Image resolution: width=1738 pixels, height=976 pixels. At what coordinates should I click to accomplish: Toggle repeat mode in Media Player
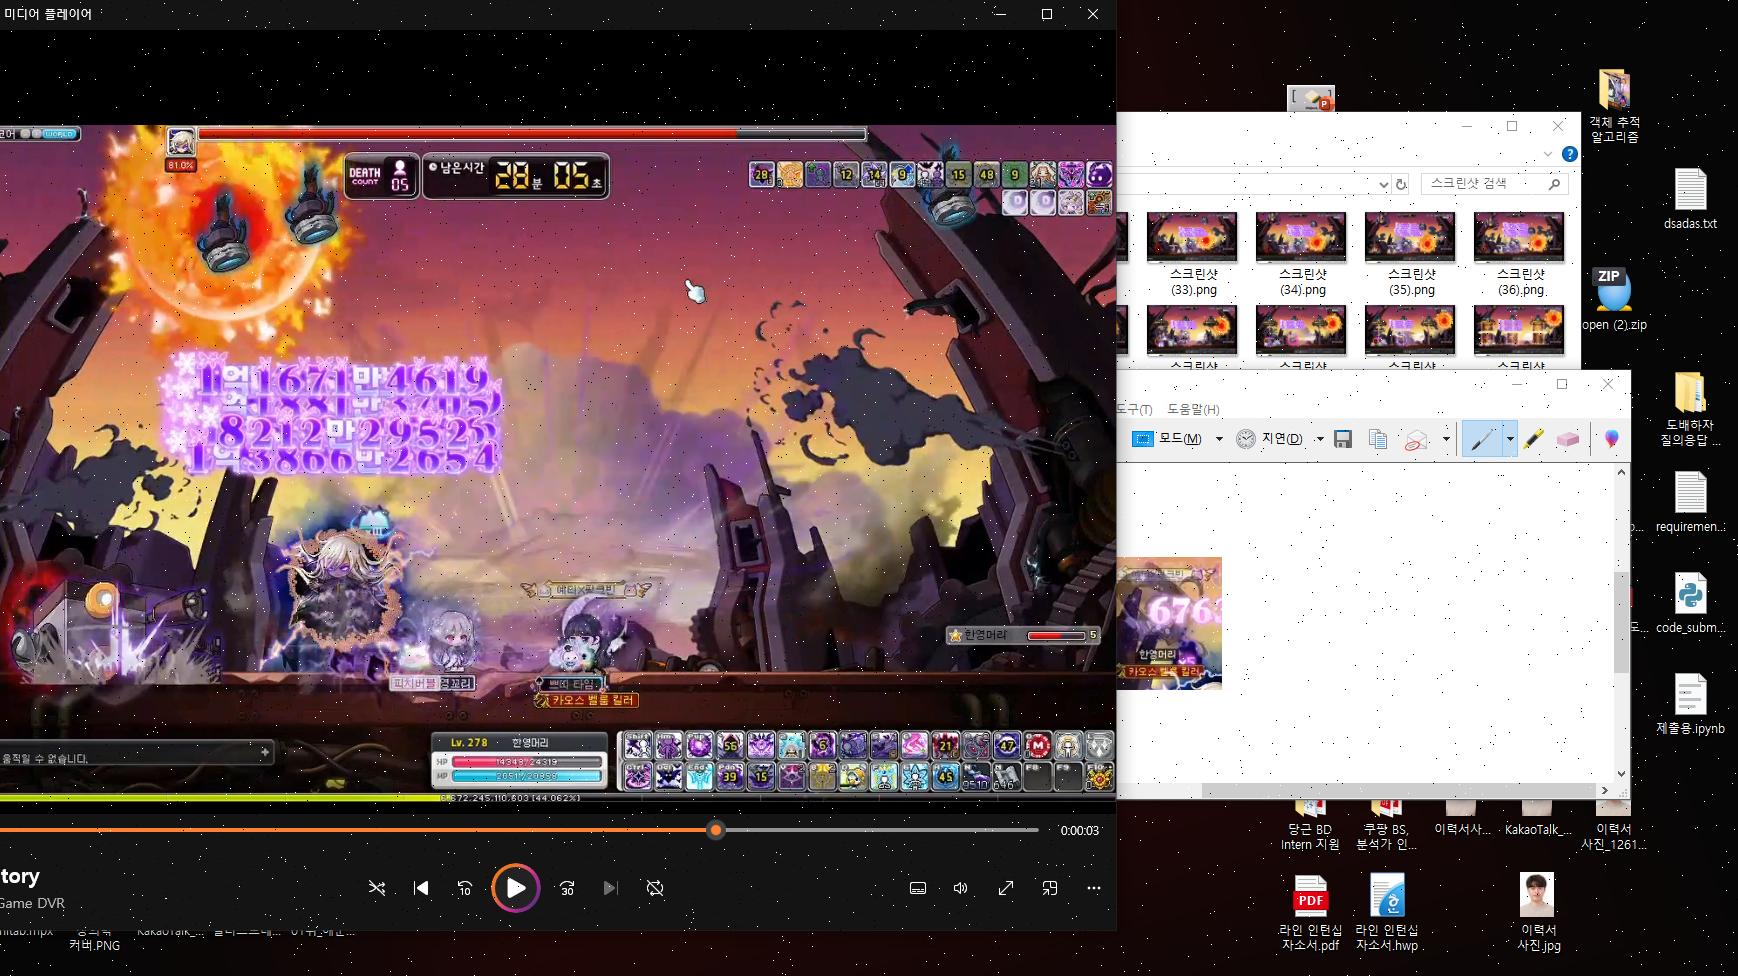(655, 888)
